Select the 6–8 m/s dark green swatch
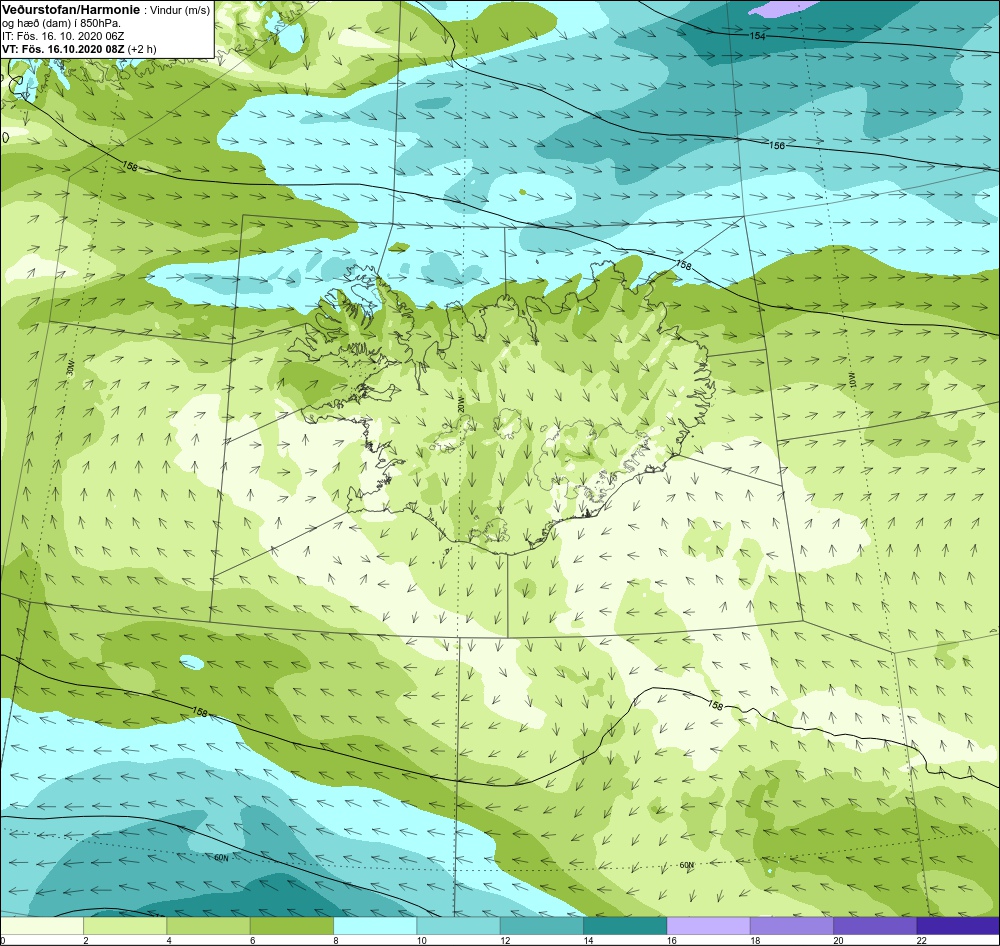 (291, 925)
